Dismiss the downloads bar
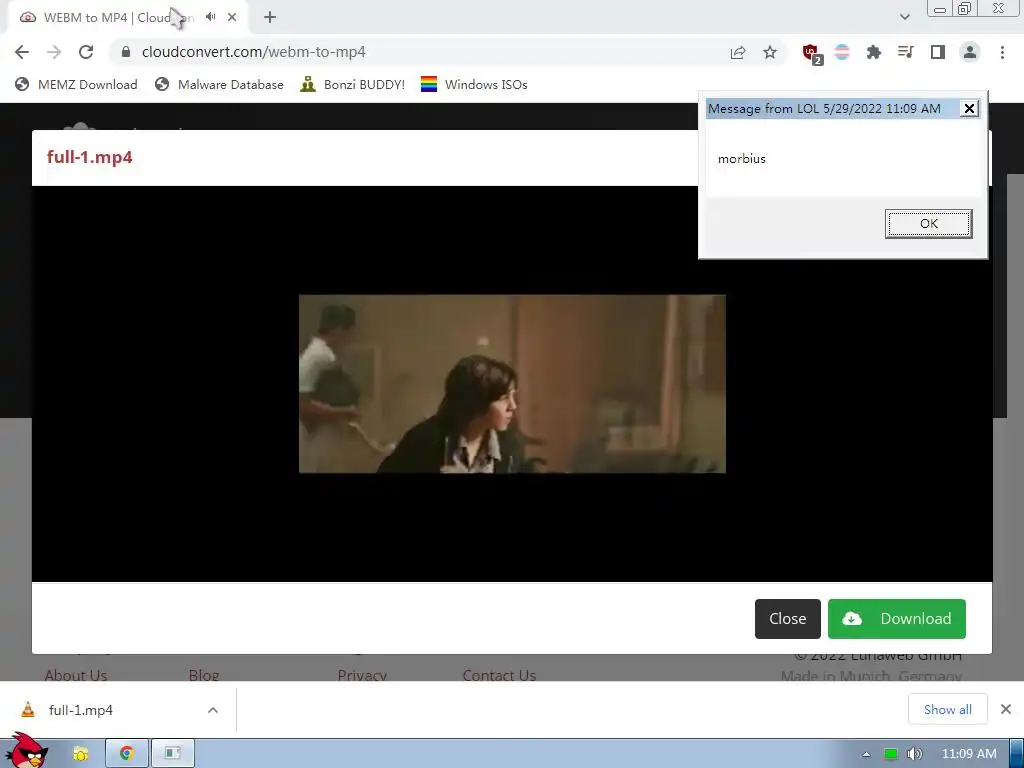 coord(1006,709)
